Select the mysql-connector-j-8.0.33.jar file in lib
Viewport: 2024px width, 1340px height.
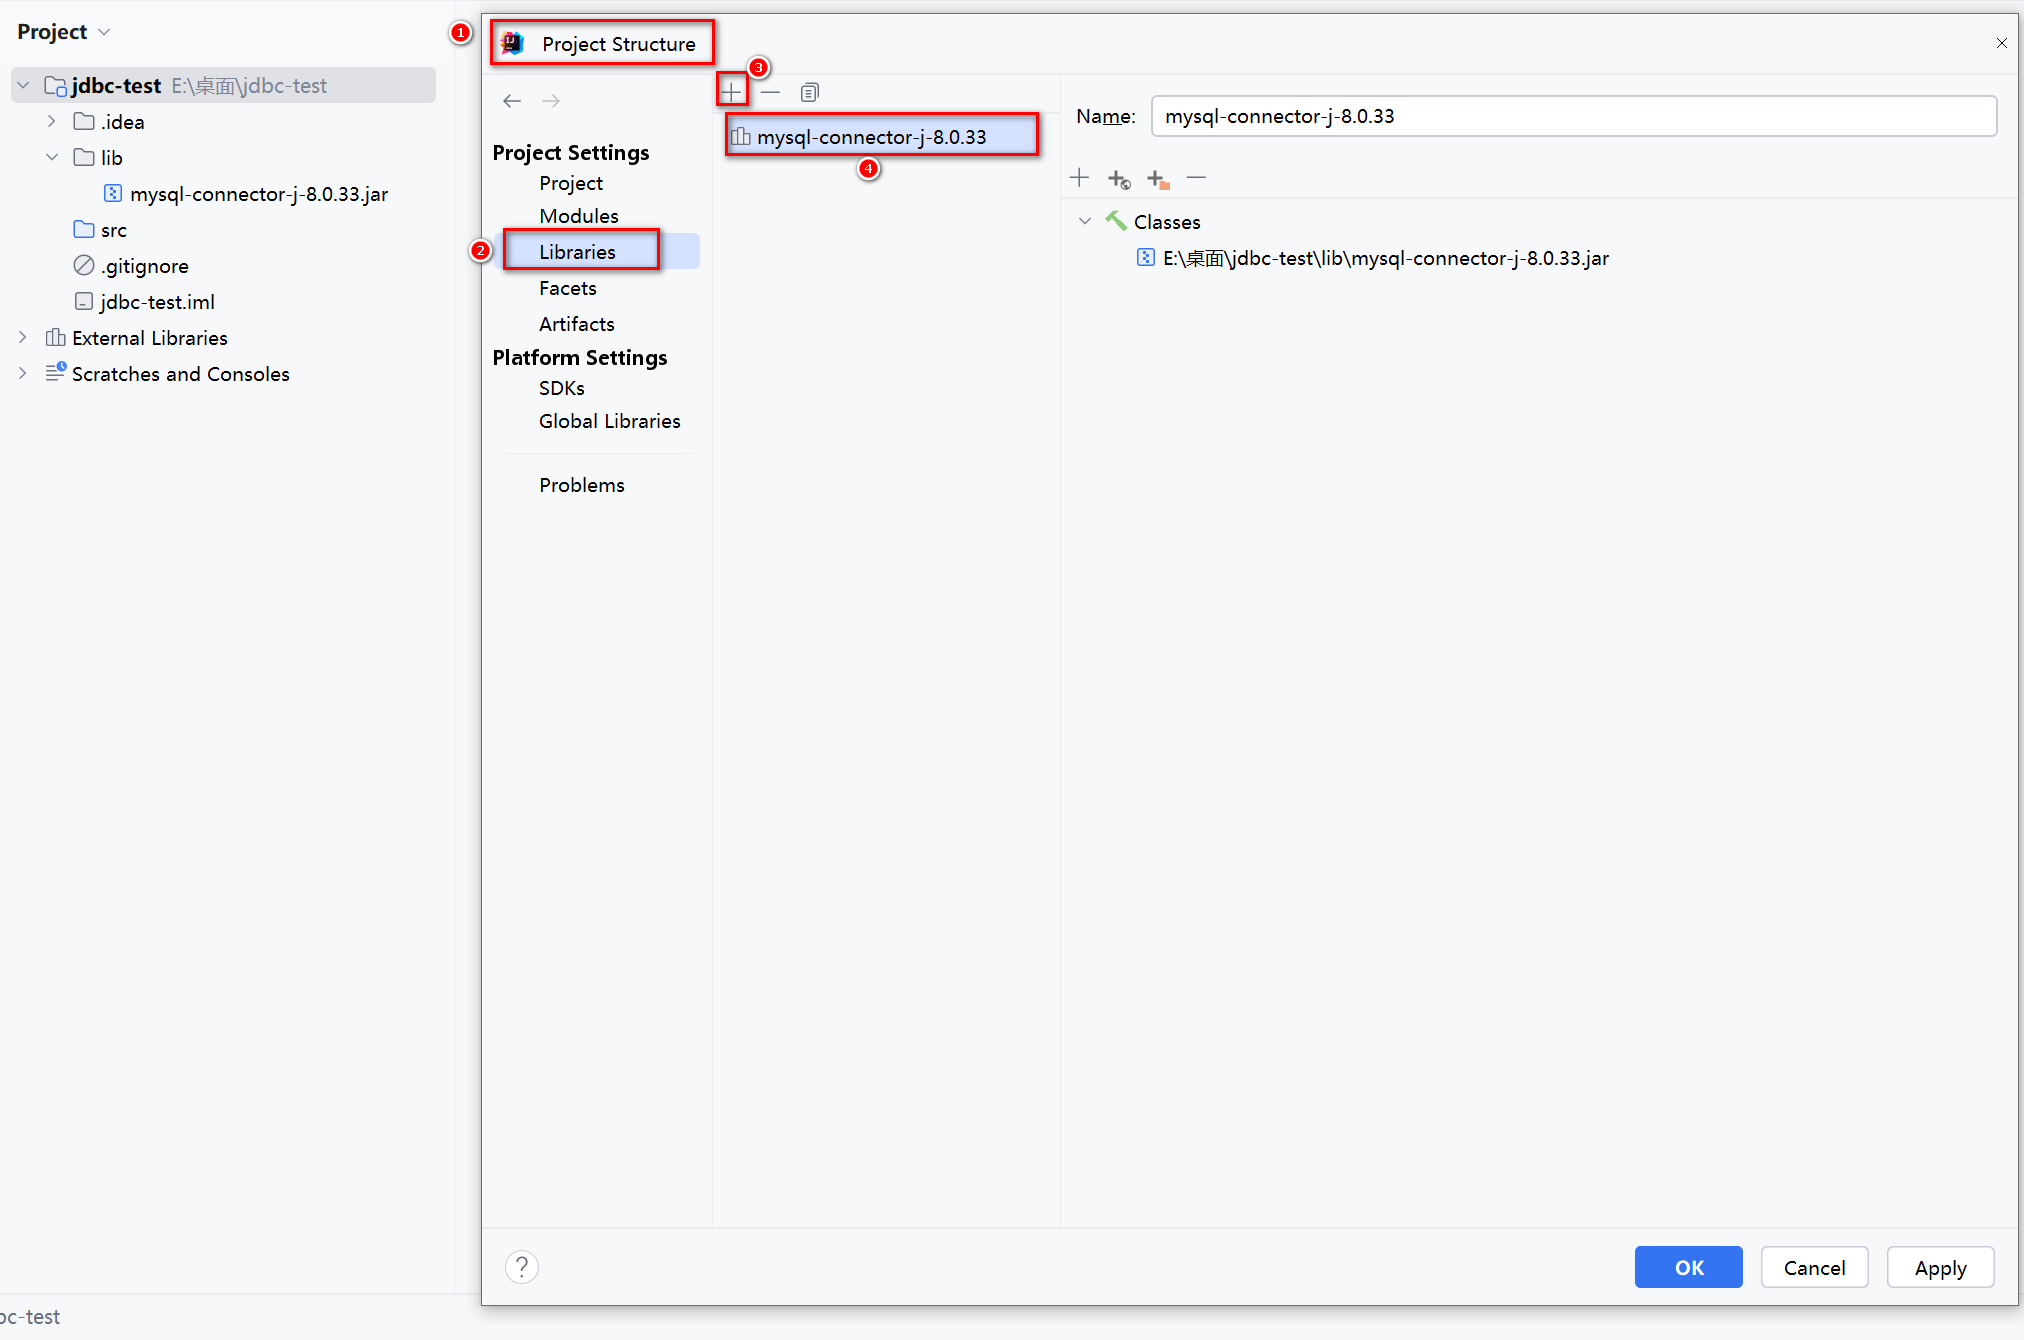258,194
